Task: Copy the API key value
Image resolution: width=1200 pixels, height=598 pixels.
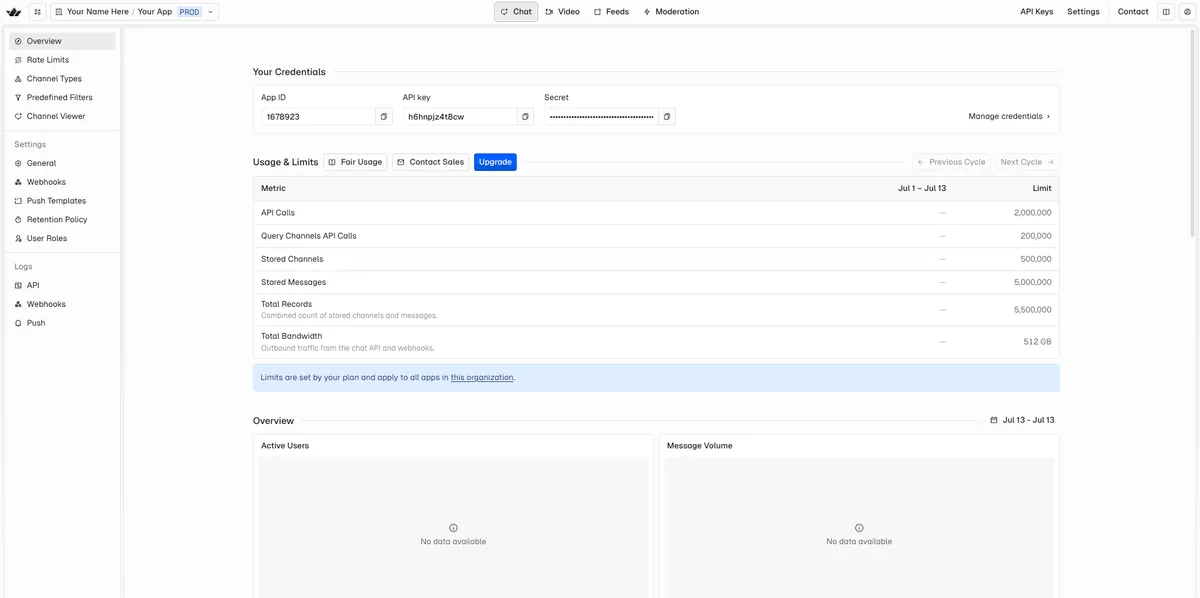Action: tap(525, 117)
